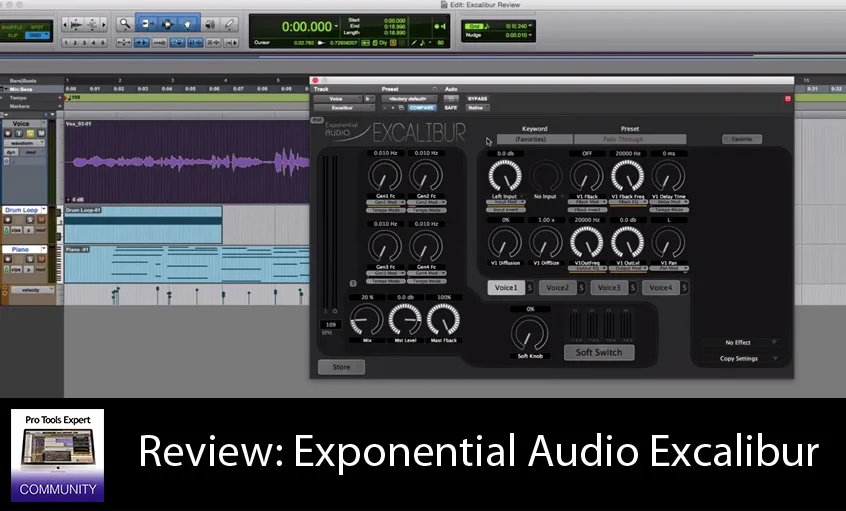Click zoom preset number 1

[x=66, y=43]
